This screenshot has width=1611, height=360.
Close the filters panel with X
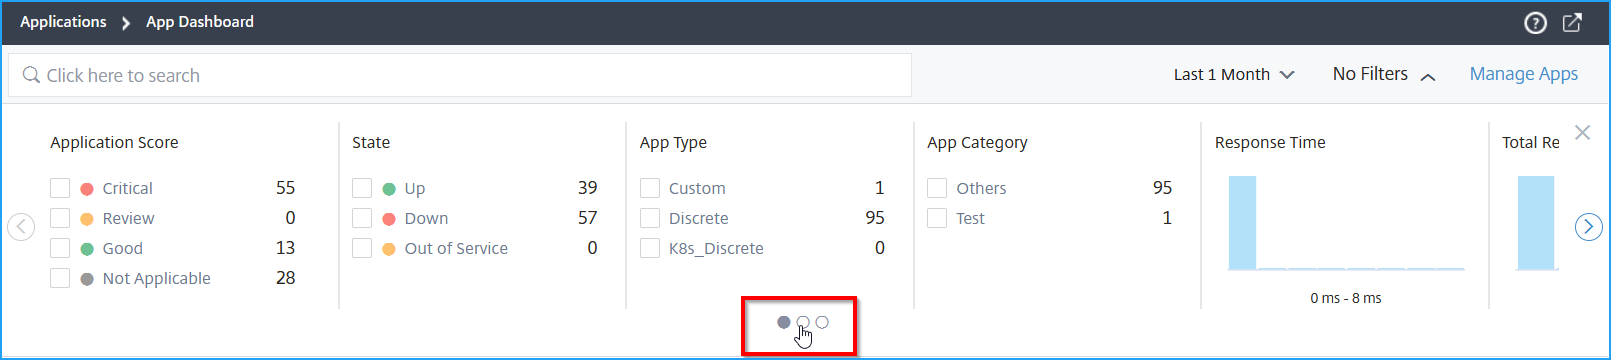[1582, 132]
